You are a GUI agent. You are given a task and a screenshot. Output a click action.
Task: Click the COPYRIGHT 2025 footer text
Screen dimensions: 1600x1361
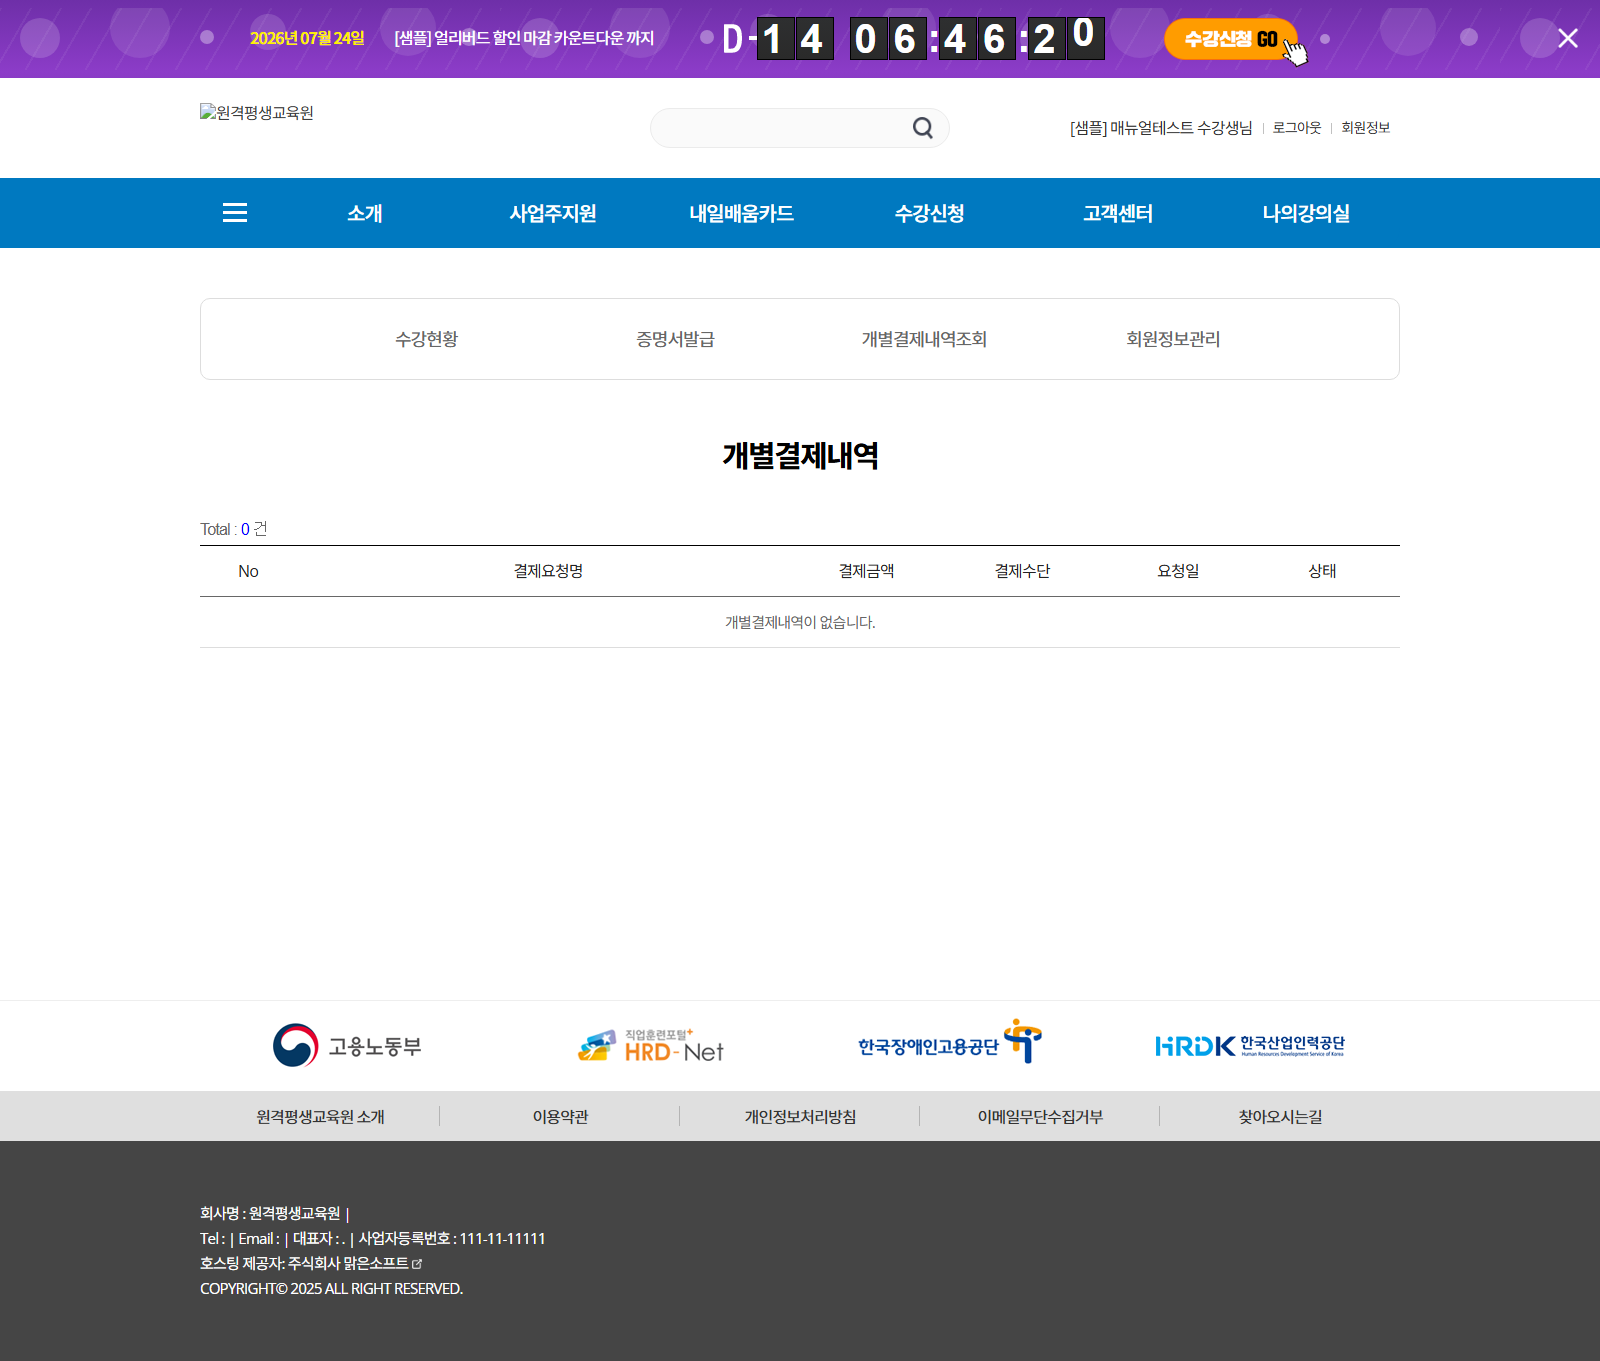(x=331, y=1289)
